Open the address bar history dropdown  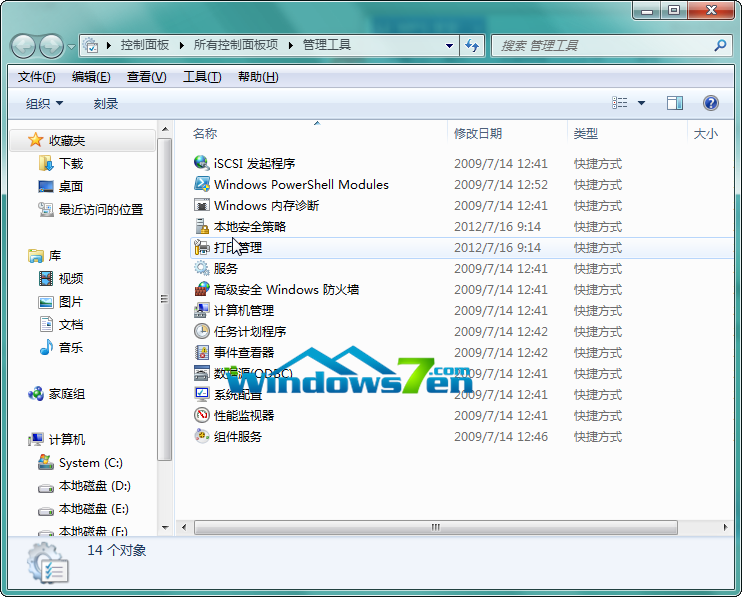coord(447,46)
